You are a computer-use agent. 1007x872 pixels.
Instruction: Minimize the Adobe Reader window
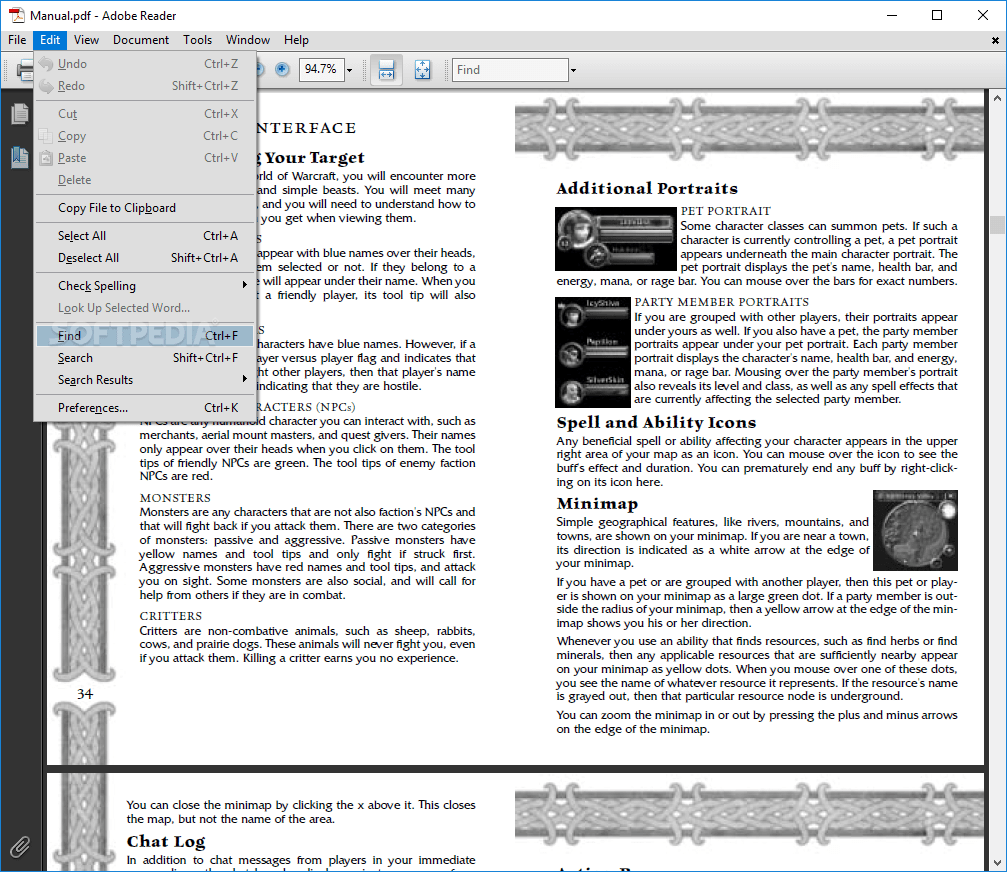point(891,15)
